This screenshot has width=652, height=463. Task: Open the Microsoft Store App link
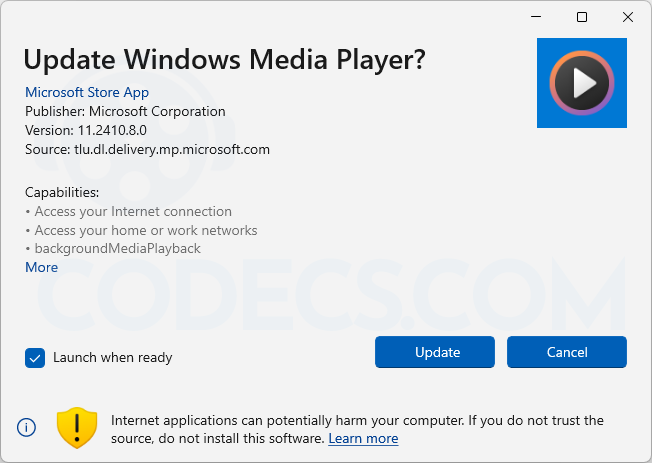87,92
